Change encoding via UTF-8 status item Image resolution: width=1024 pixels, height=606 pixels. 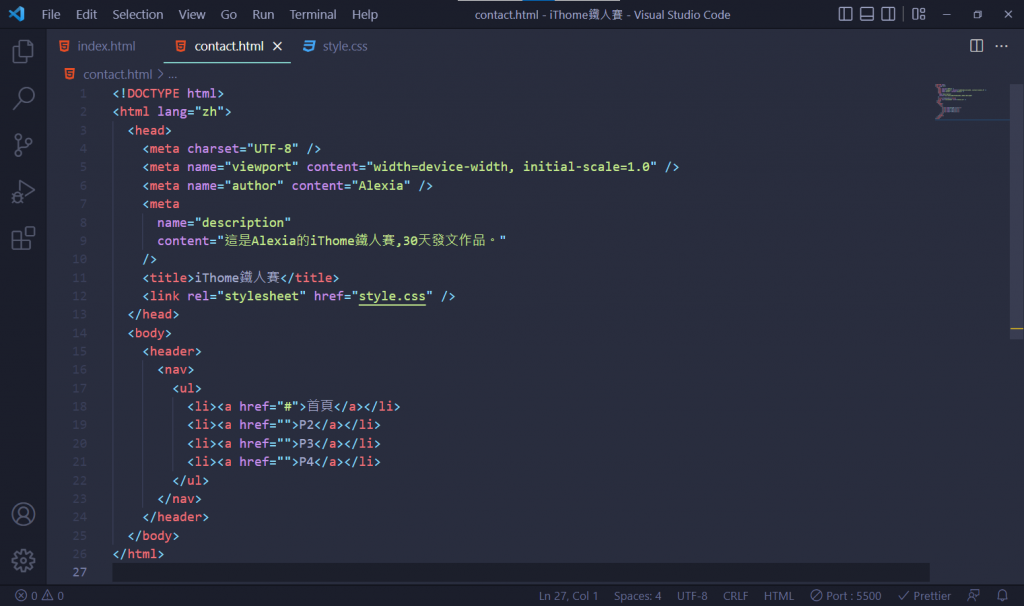[x=692, y=596]
